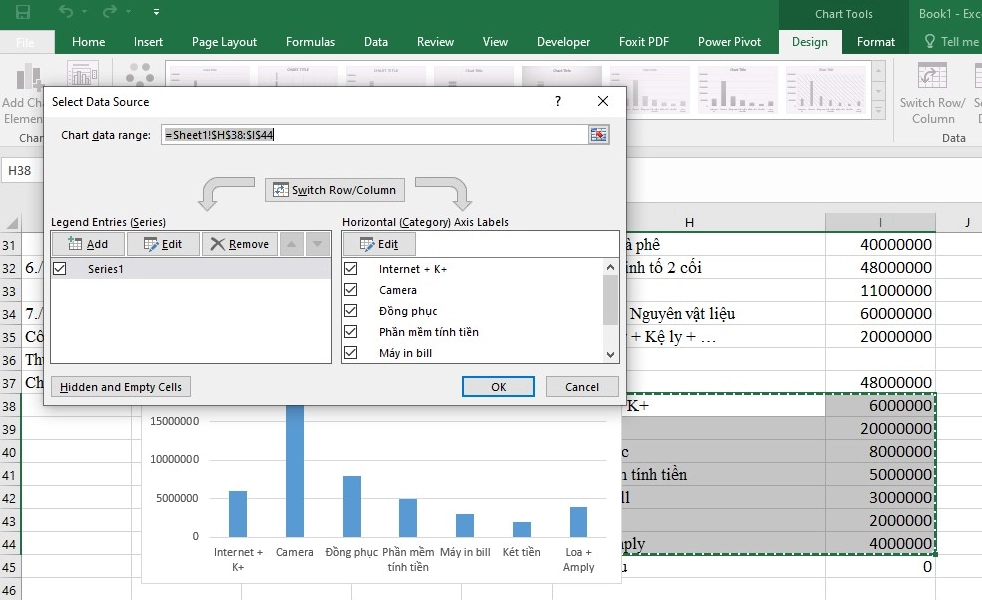Click cell with Nguyên vật liệu text
Screen dimensions: 982x600
click(725, 313)
